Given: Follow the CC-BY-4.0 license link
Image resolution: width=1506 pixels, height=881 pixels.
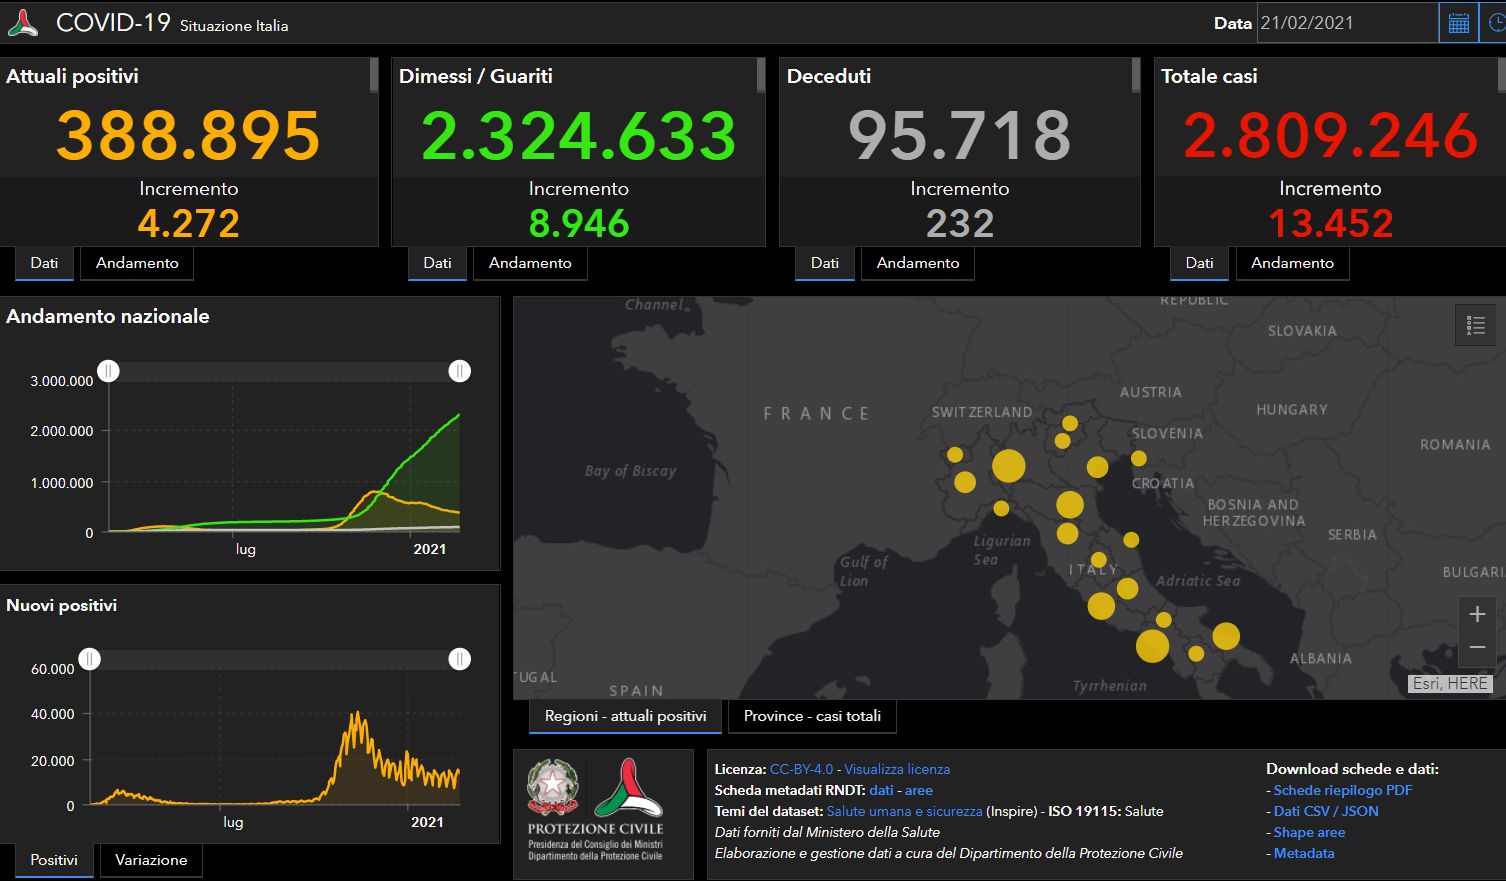Looking at the screenshot, I should (801, 769).
